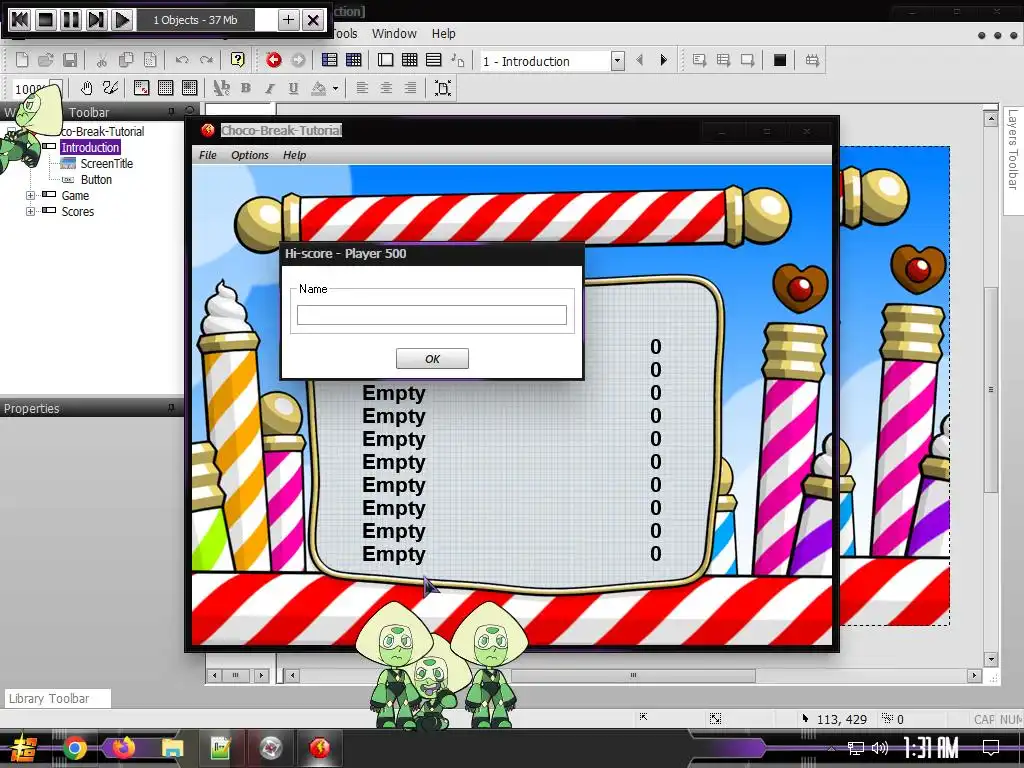Click the black Stop square icon
Image resolution: width=1024 pixels, height=768 pixels.
(x=780, y=60)
